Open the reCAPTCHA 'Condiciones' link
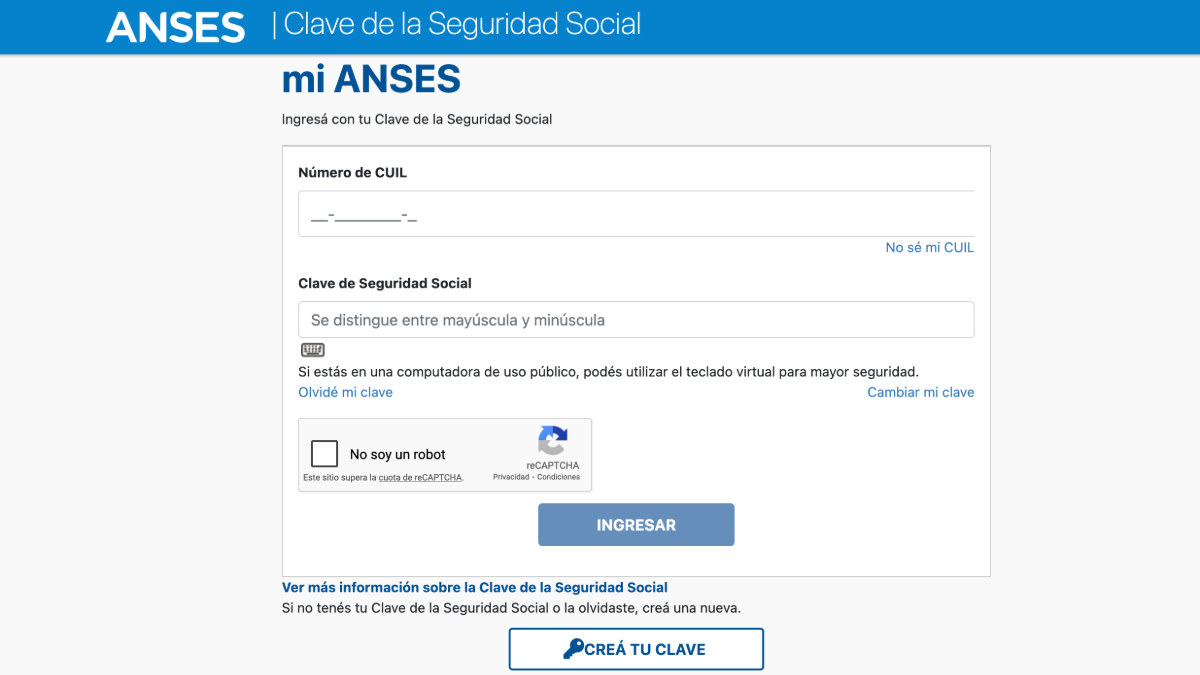This screenshot has width=1200, height=675. click(x=560, y=477)
